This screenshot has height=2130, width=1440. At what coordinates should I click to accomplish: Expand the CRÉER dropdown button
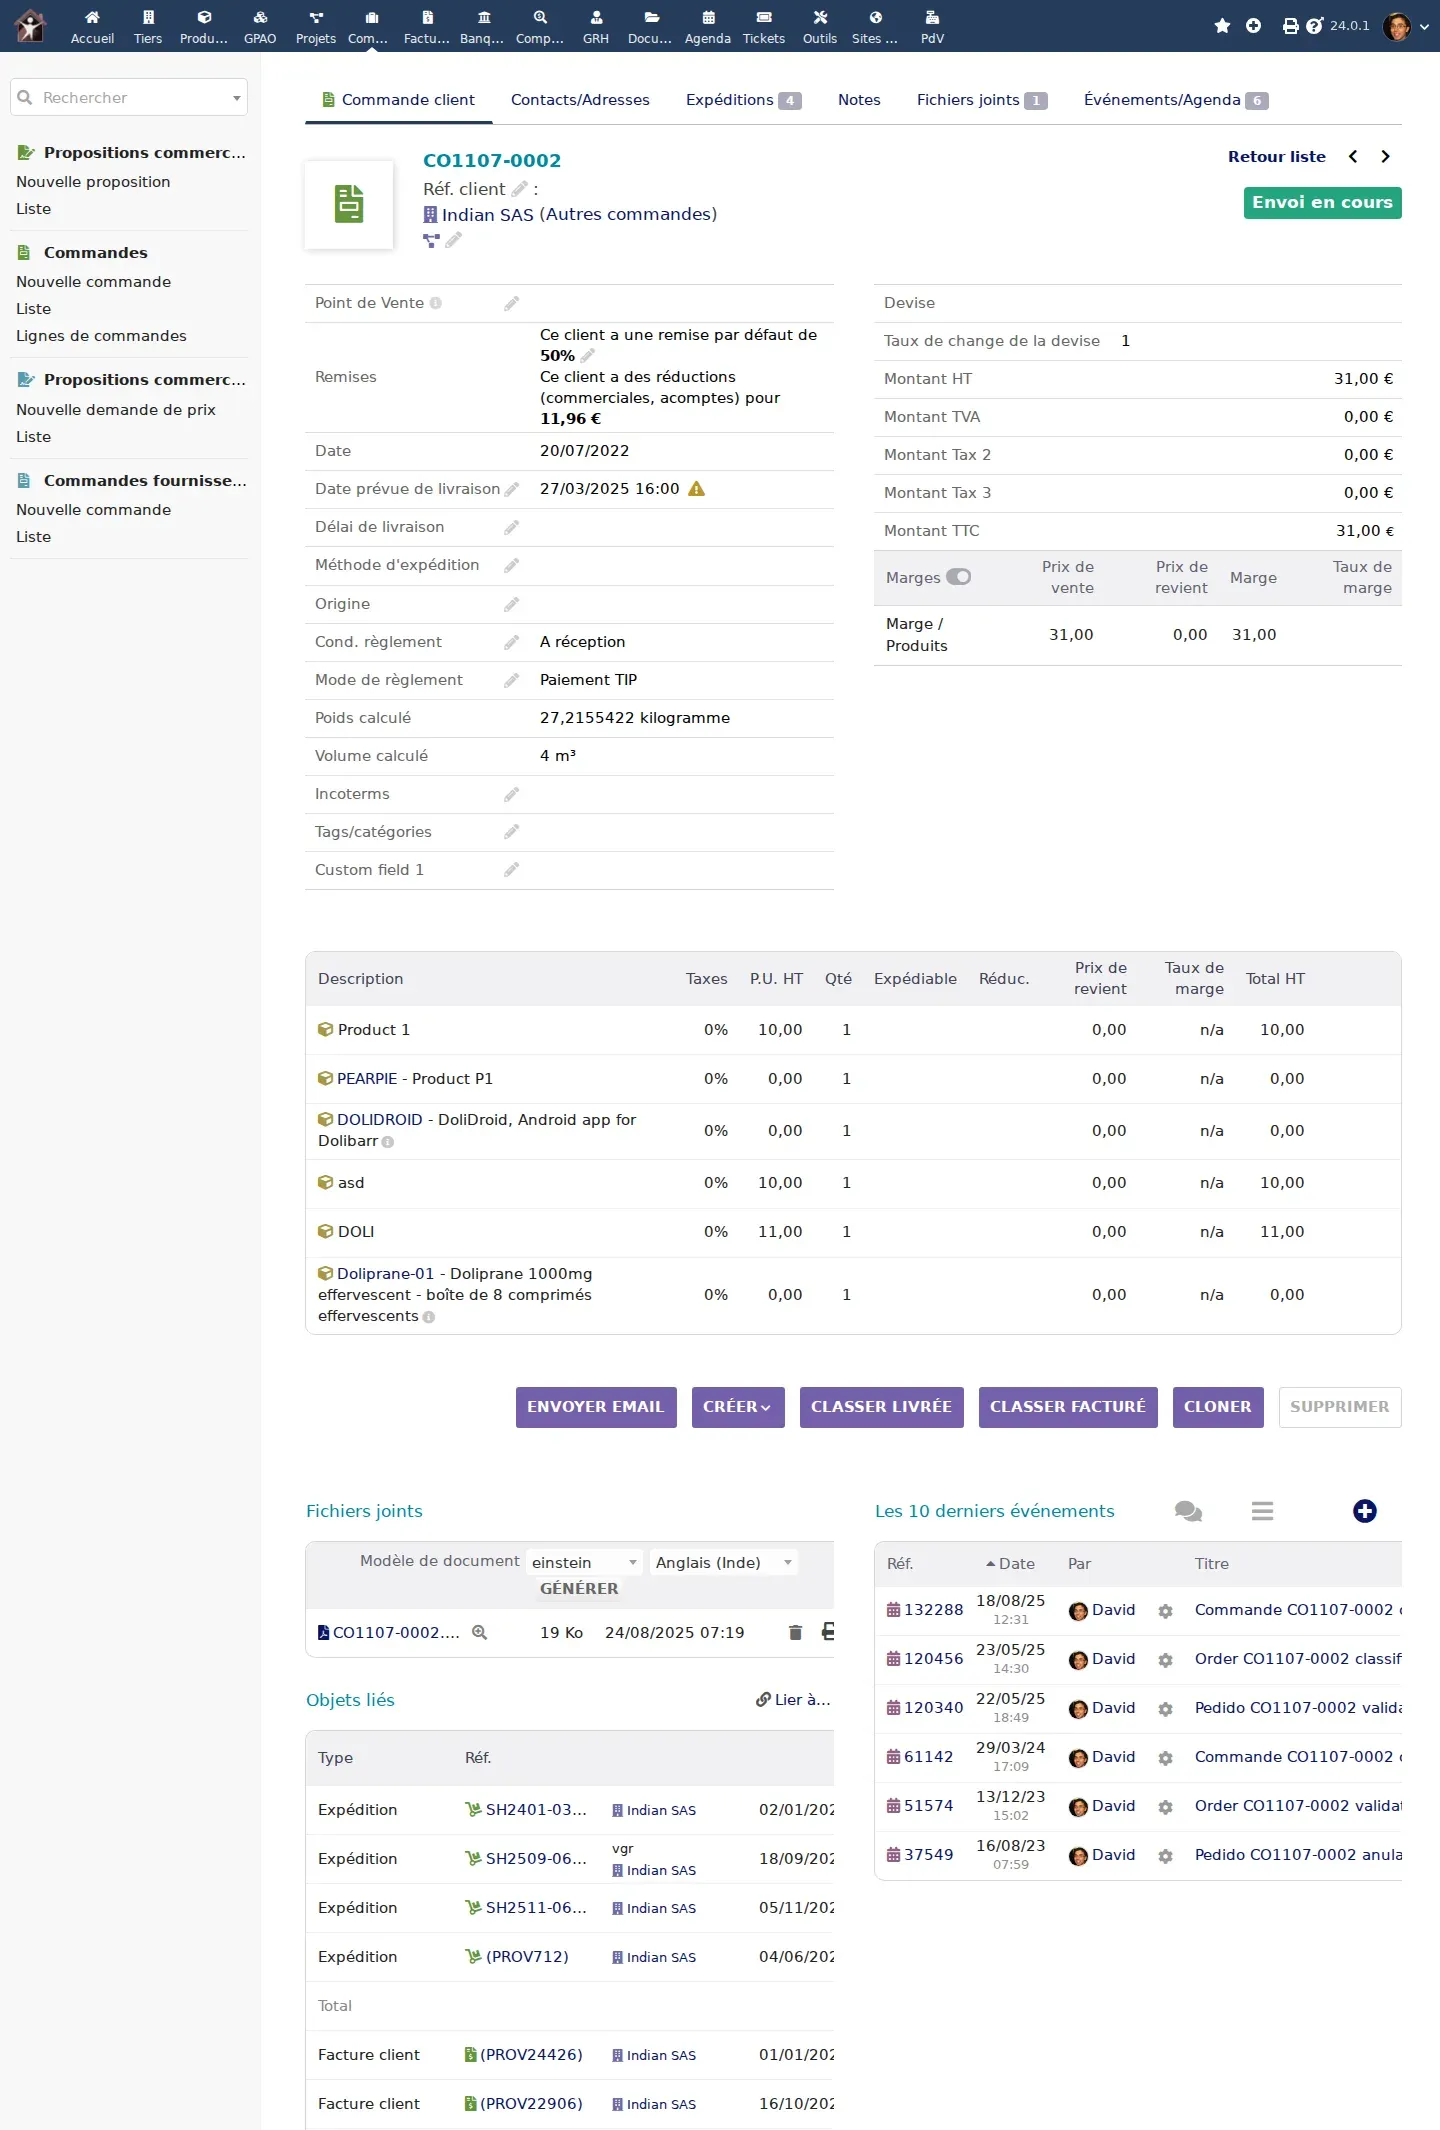coord(738,1407)
